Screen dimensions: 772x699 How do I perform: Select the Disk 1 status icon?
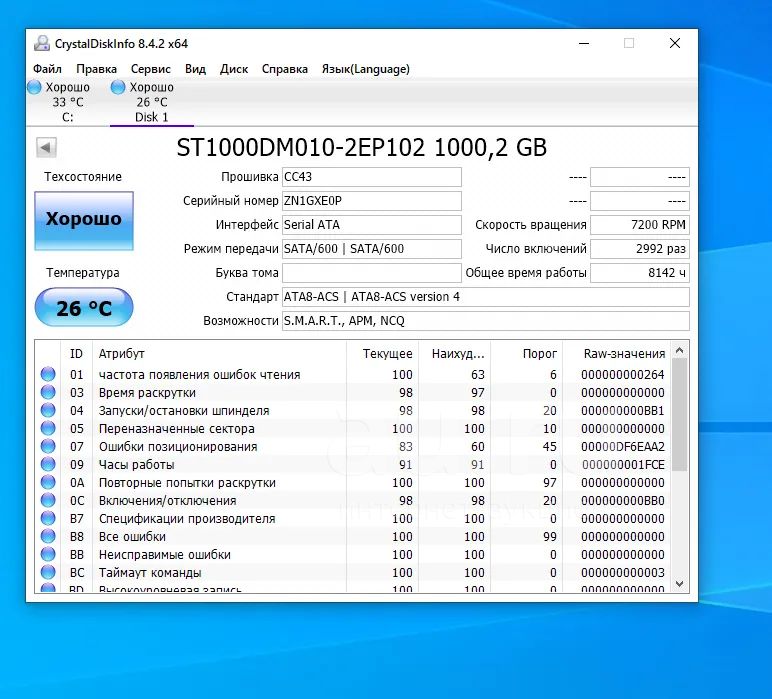118,88
